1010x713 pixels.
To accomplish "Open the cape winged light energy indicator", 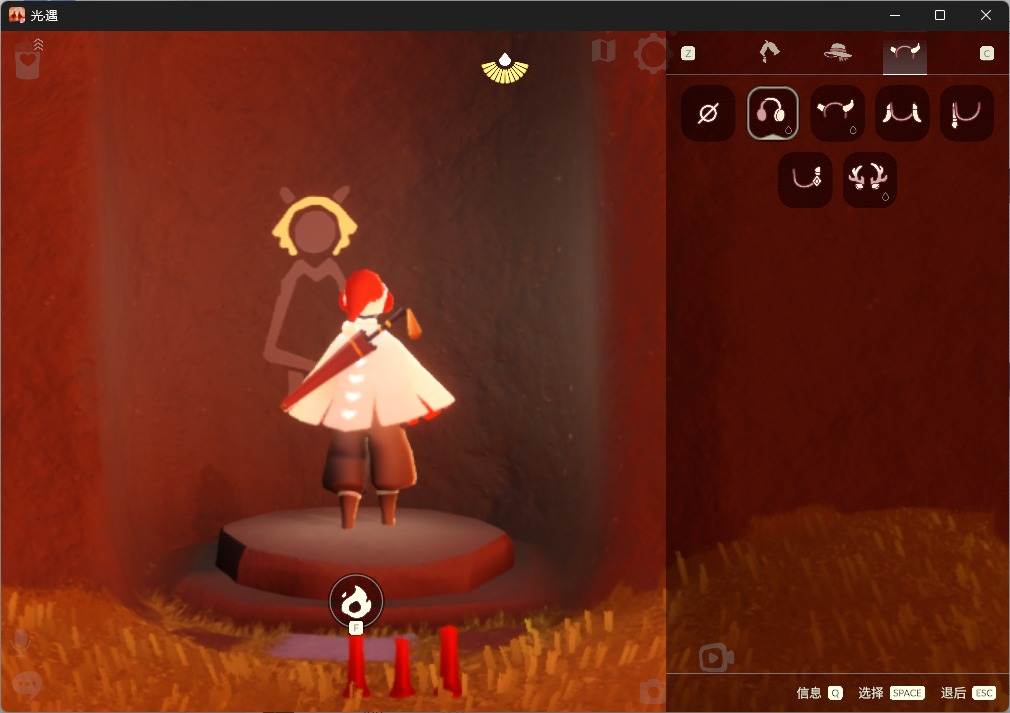I will 505,69.
